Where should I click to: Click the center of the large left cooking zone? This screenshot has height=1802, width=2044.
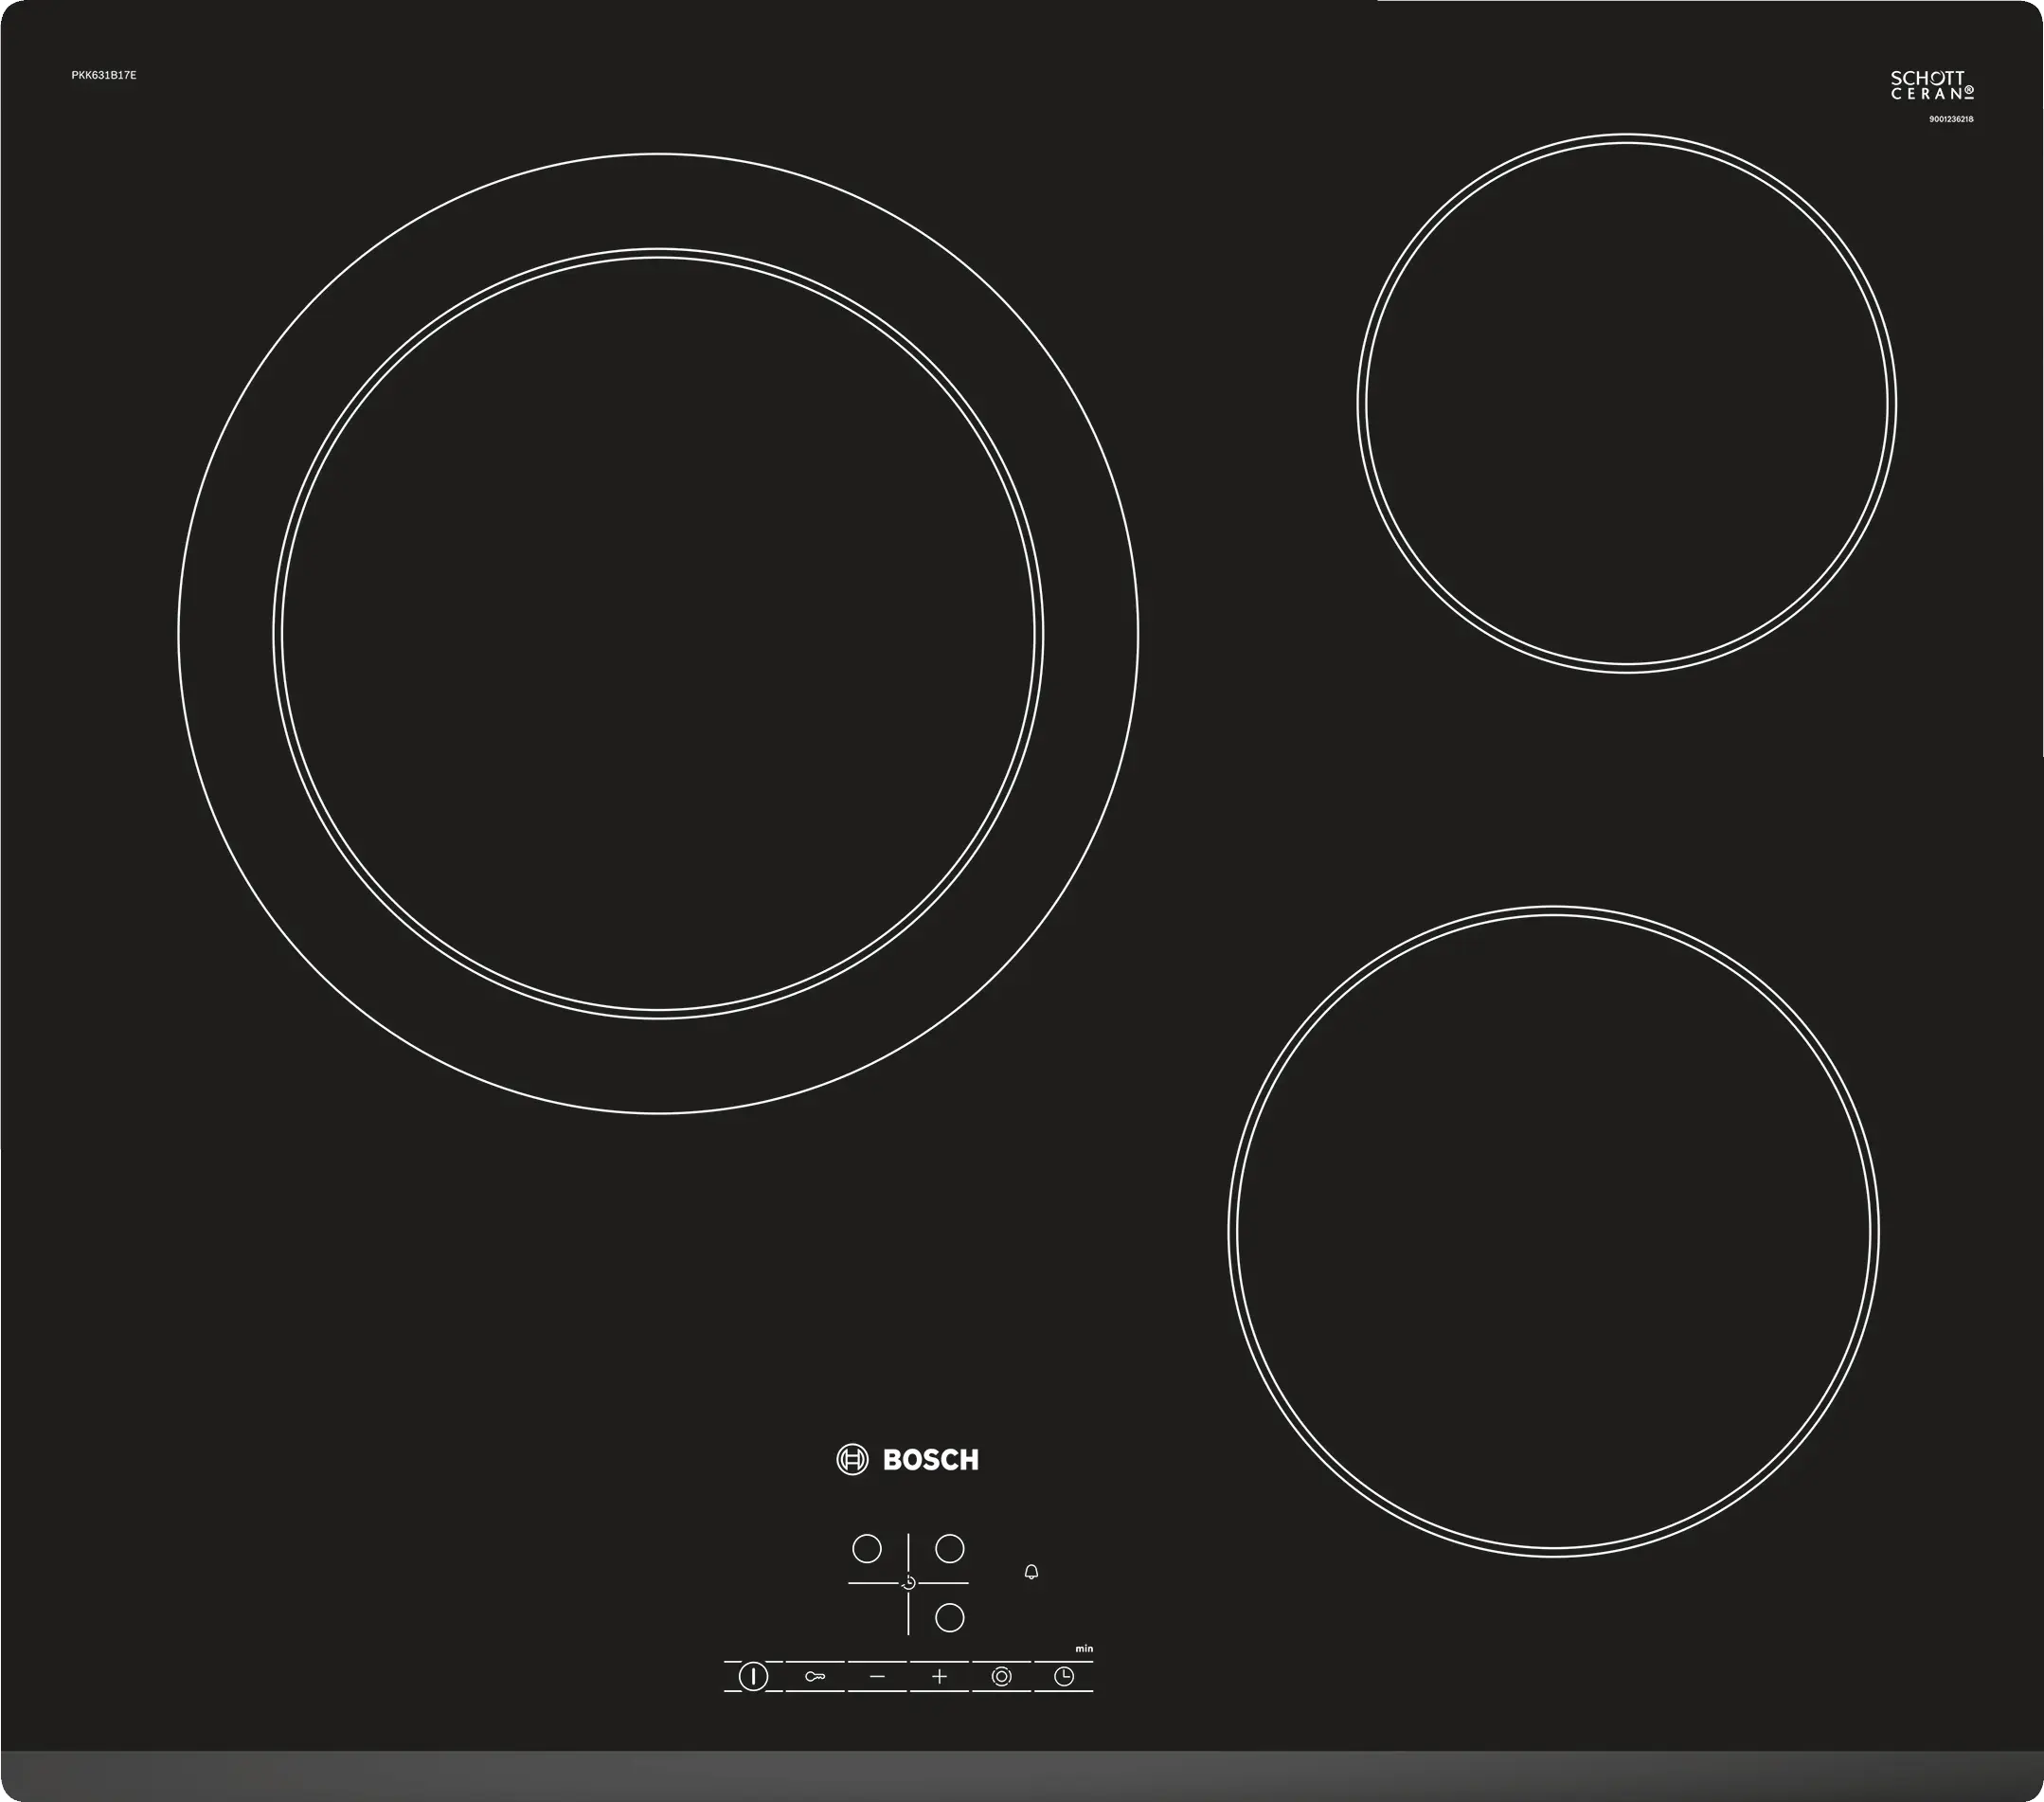(x=658, y=634)
